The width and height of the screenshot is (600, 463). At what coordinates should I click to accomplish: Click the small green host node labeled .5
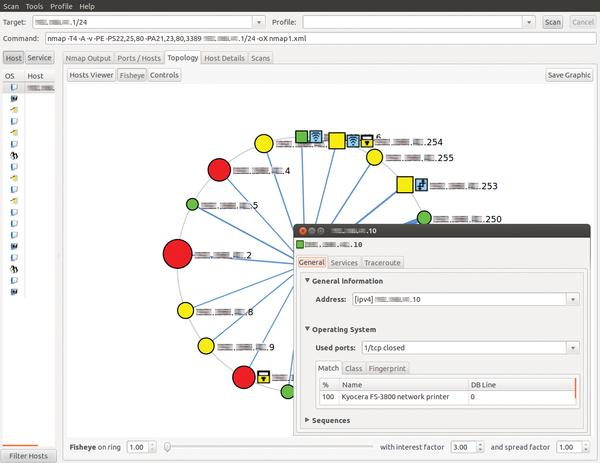click(x=192, y=205)
